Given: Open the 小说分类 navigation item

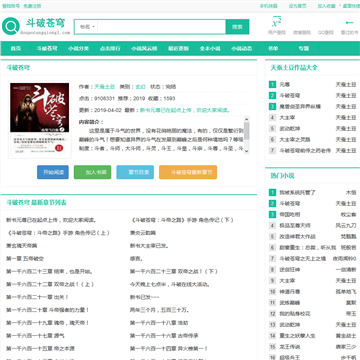Looking at the screenshot, I should (x=79, y=48).
